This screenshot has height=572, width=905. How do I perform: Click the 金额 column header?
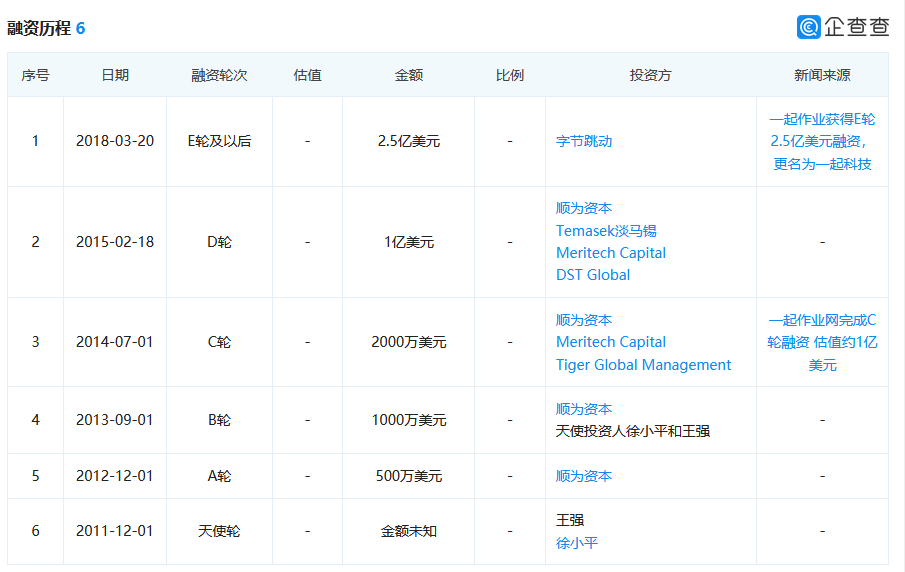point(409,75)
